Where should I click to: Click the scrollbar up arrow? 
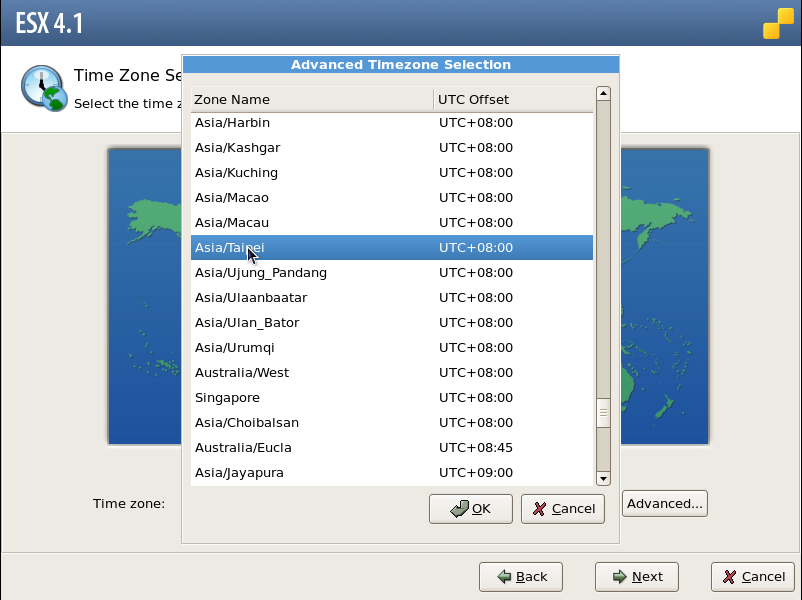pyautogui.click(x=604, y=93)
